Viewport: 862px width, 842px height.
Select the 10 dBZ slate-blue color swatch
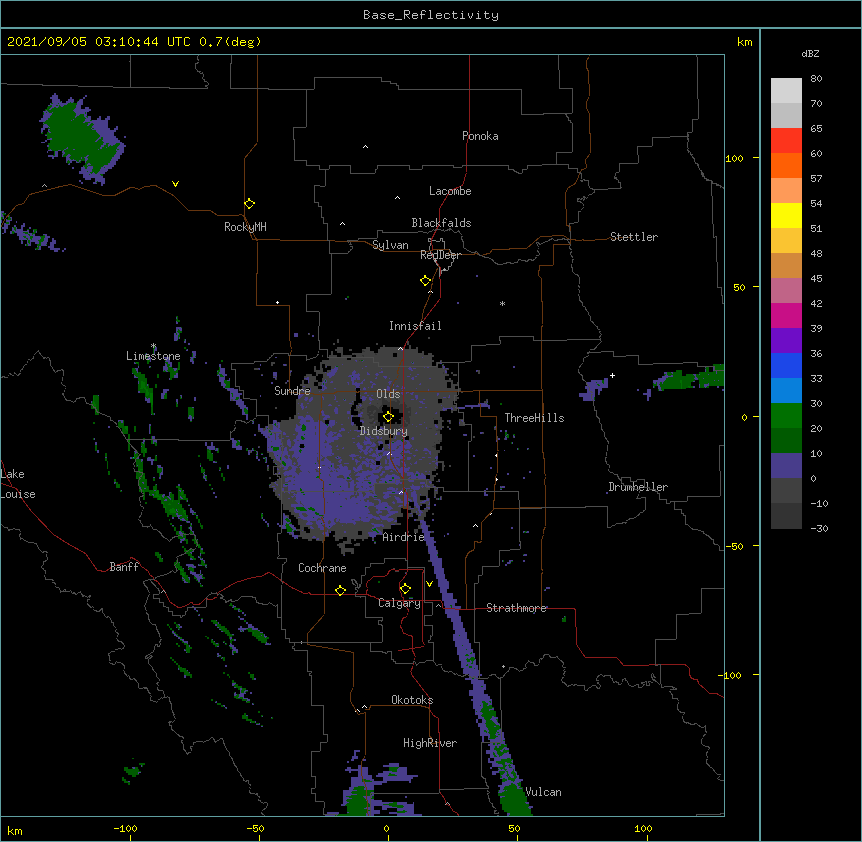[786, 466]
